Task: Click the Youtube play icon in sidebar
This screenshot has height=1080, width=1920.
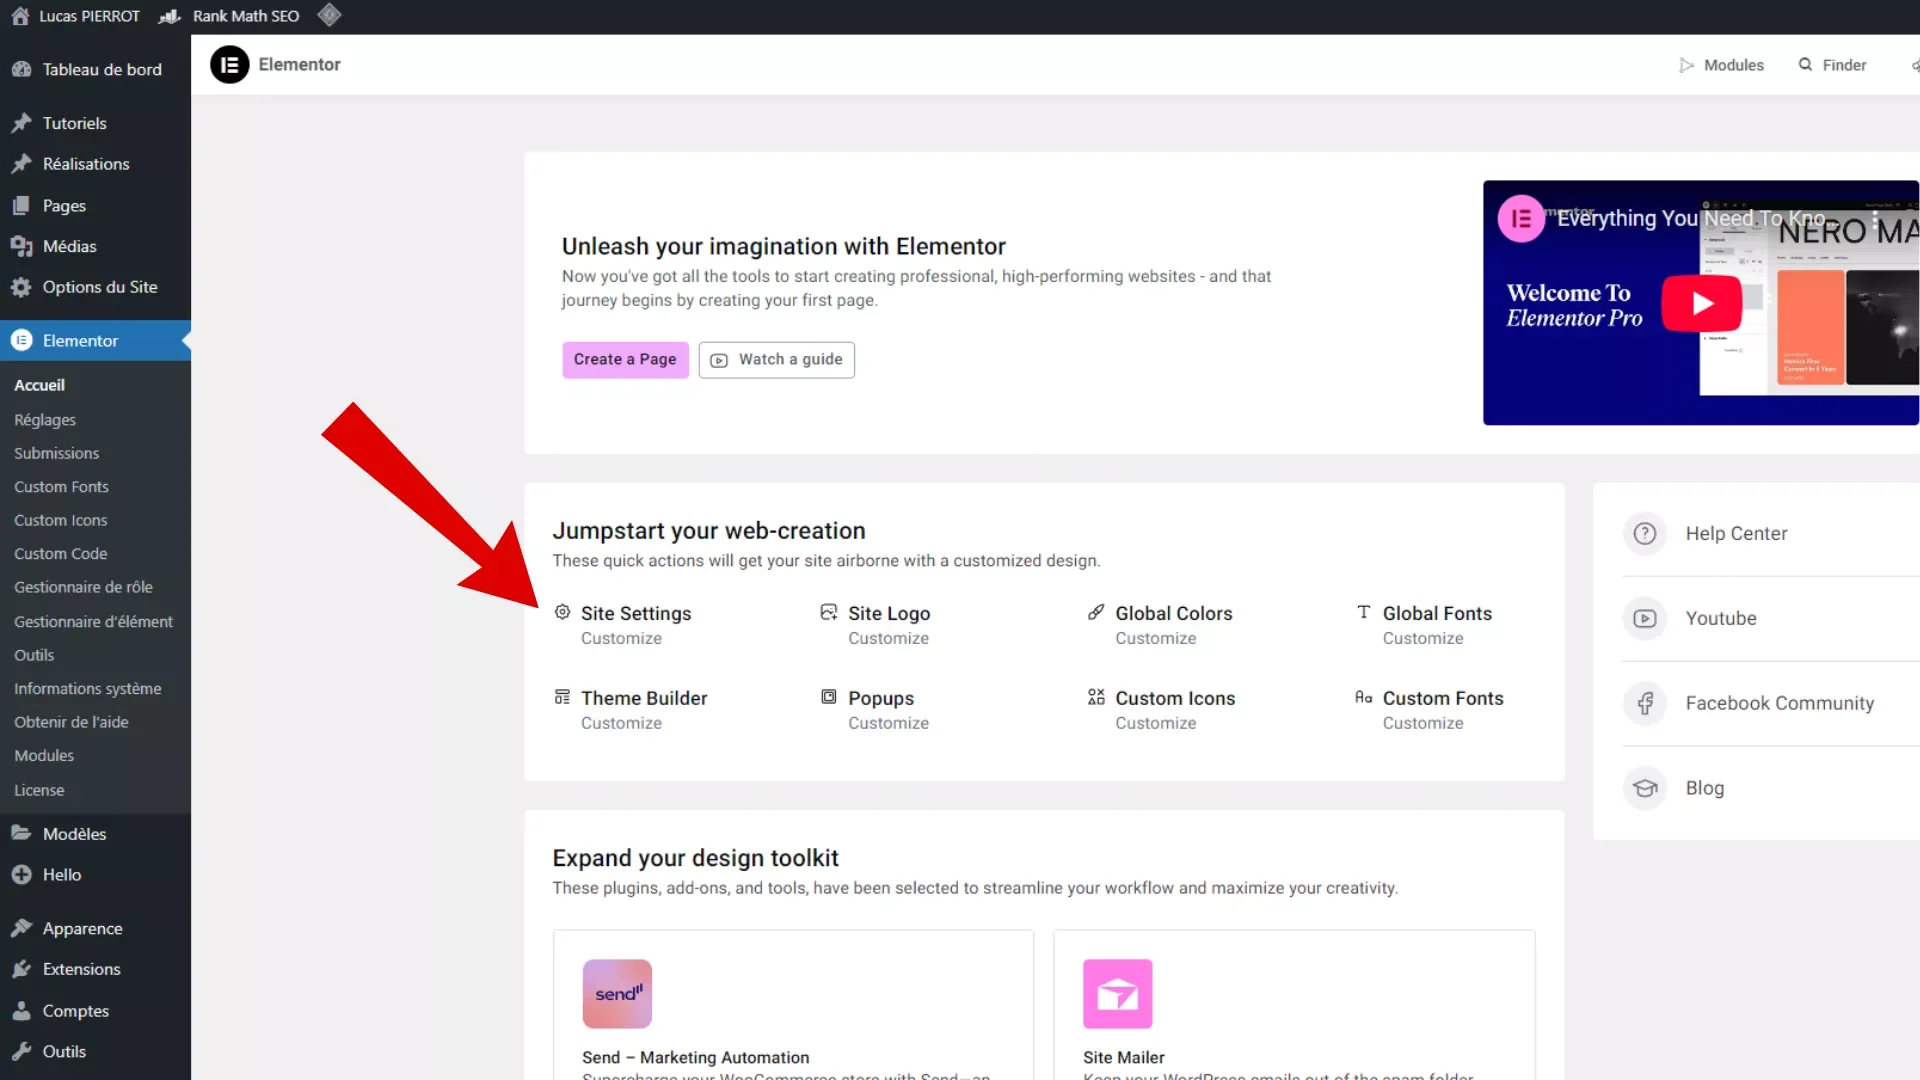Action: click(x=1645, y=619)
